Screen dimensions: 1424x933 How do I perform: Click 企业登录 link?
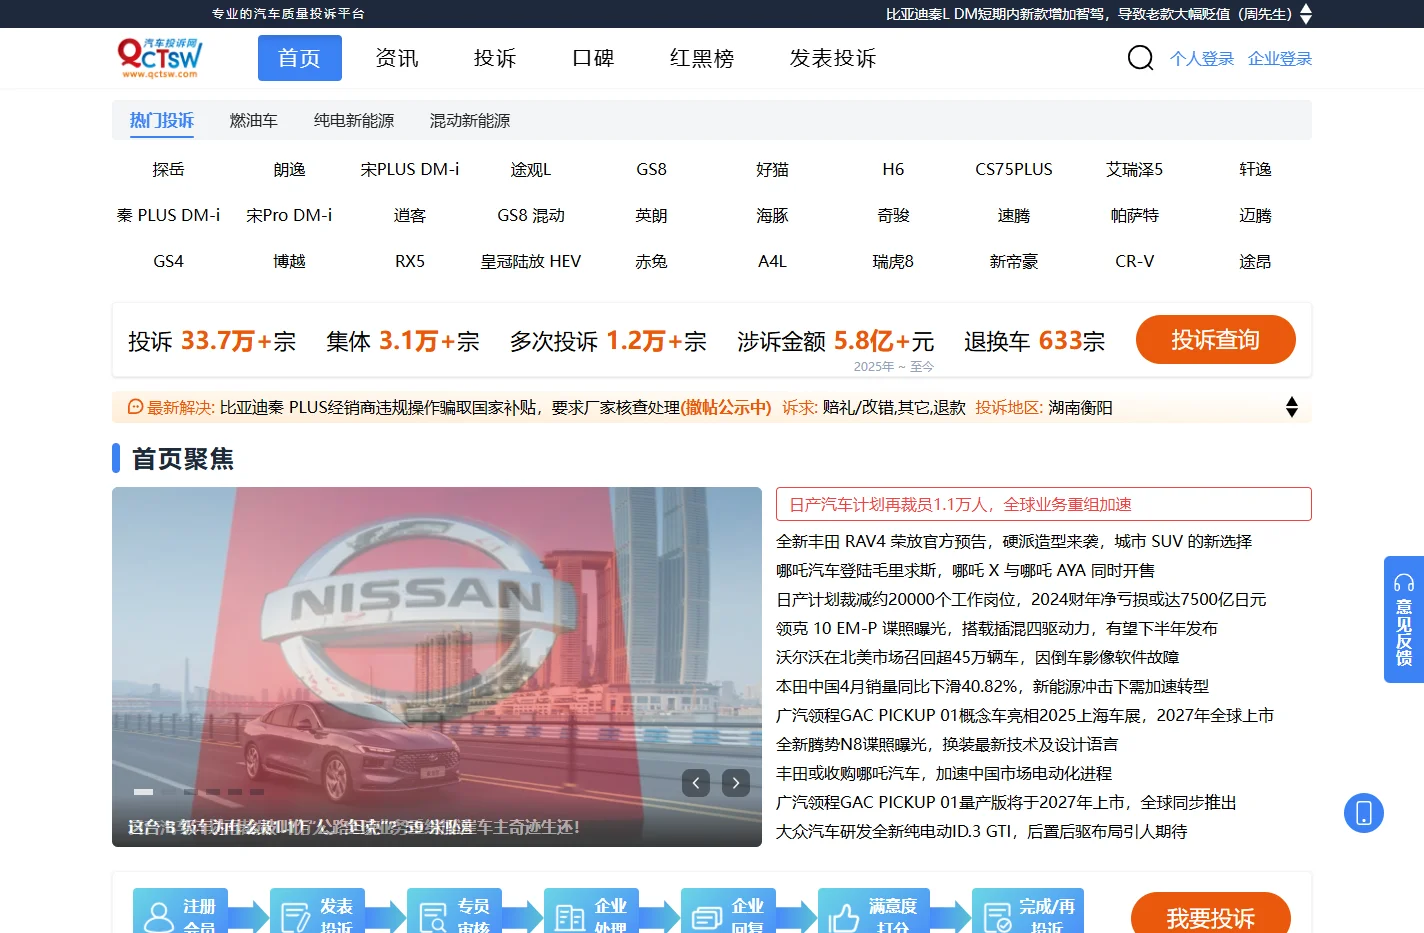pos(1280,59)
